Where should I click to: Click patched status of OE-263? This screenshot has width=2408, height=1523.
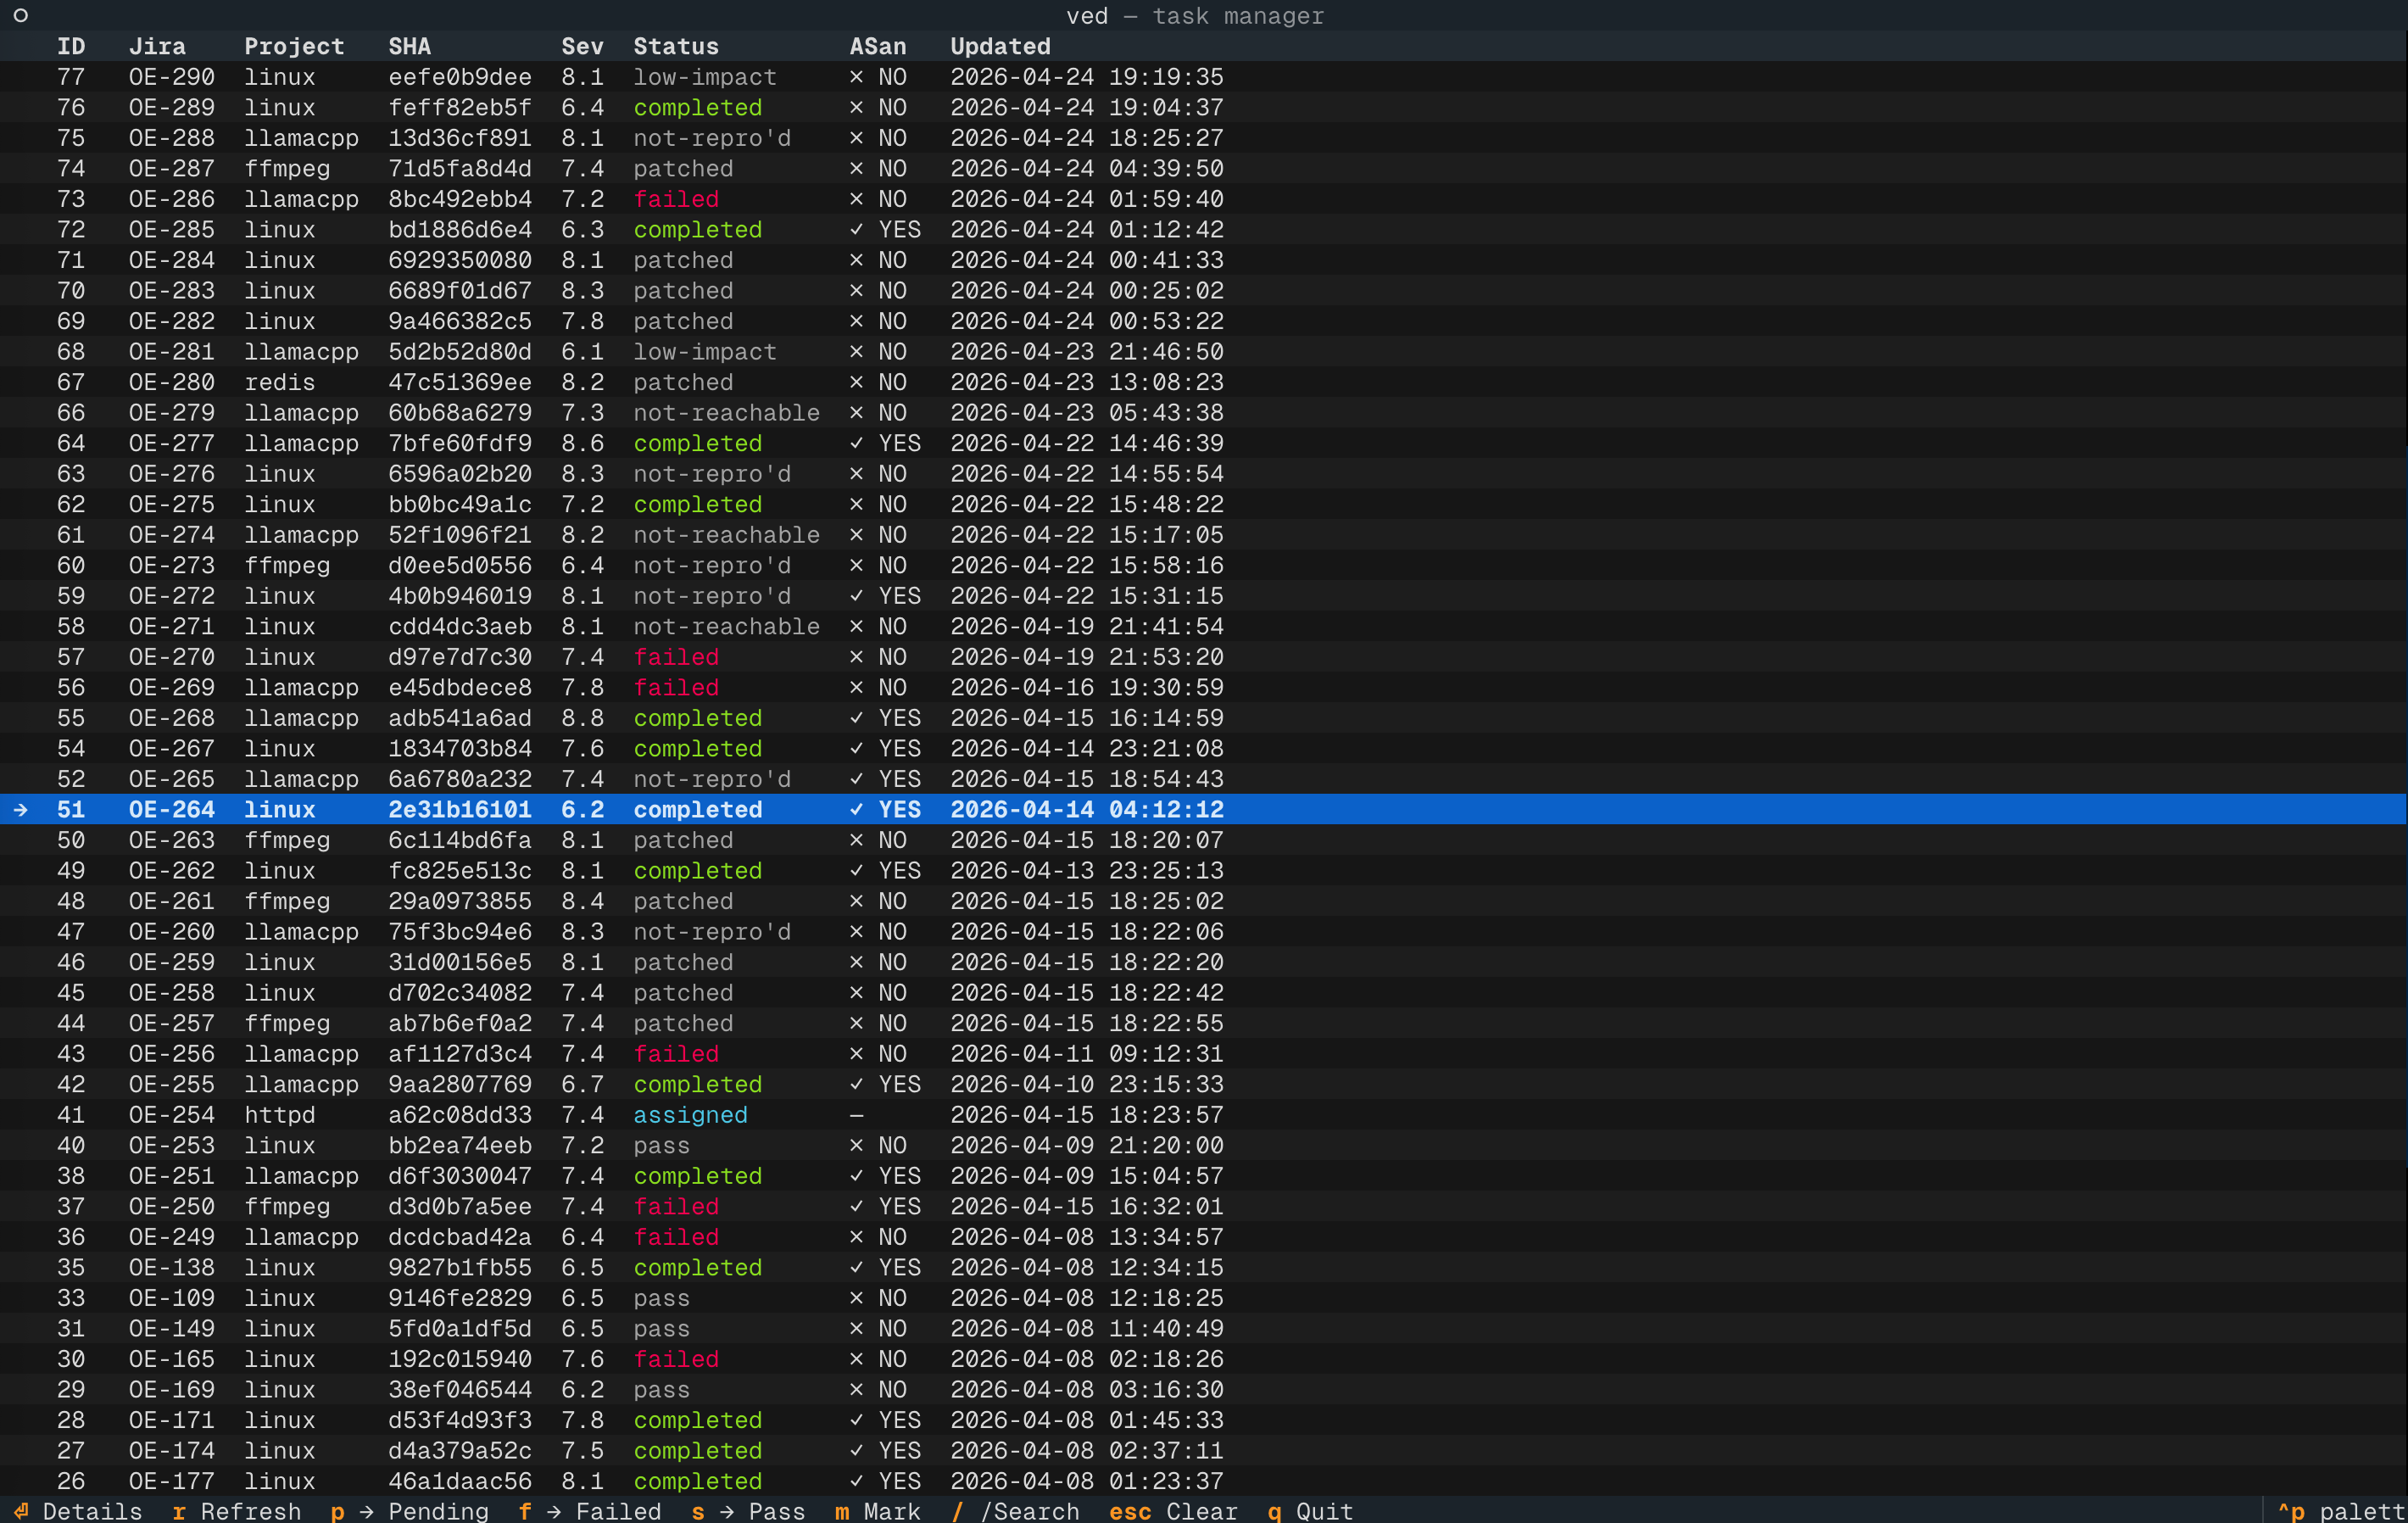click(x=683, y=840)
